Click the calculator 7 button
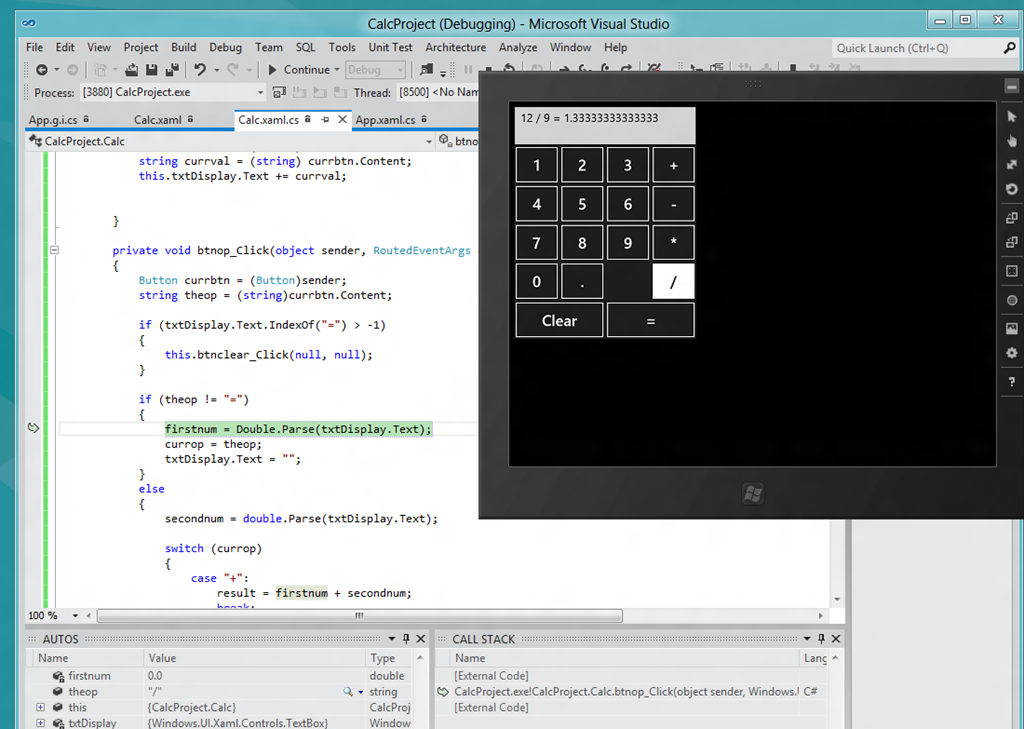This screenshot has height=729, width=1024. pos(537,243)
